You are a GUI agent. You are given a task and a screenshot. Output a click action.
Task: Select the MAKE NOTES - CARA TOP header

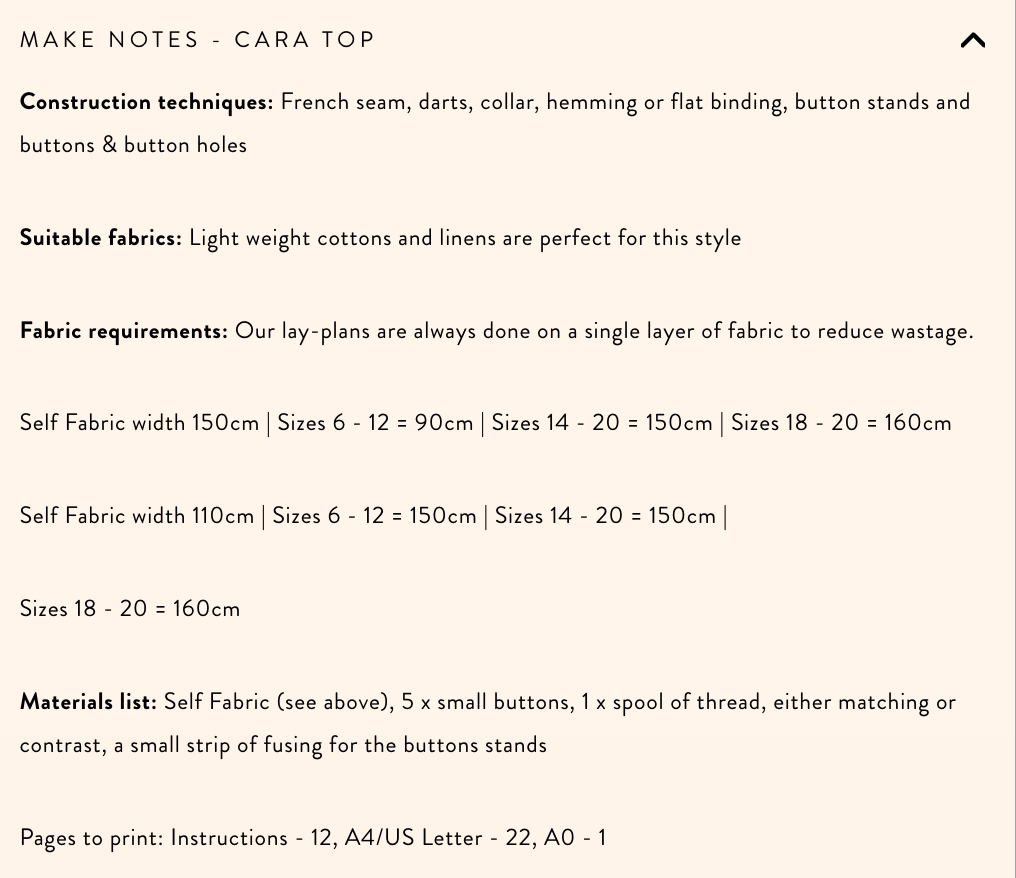point(197,40)
